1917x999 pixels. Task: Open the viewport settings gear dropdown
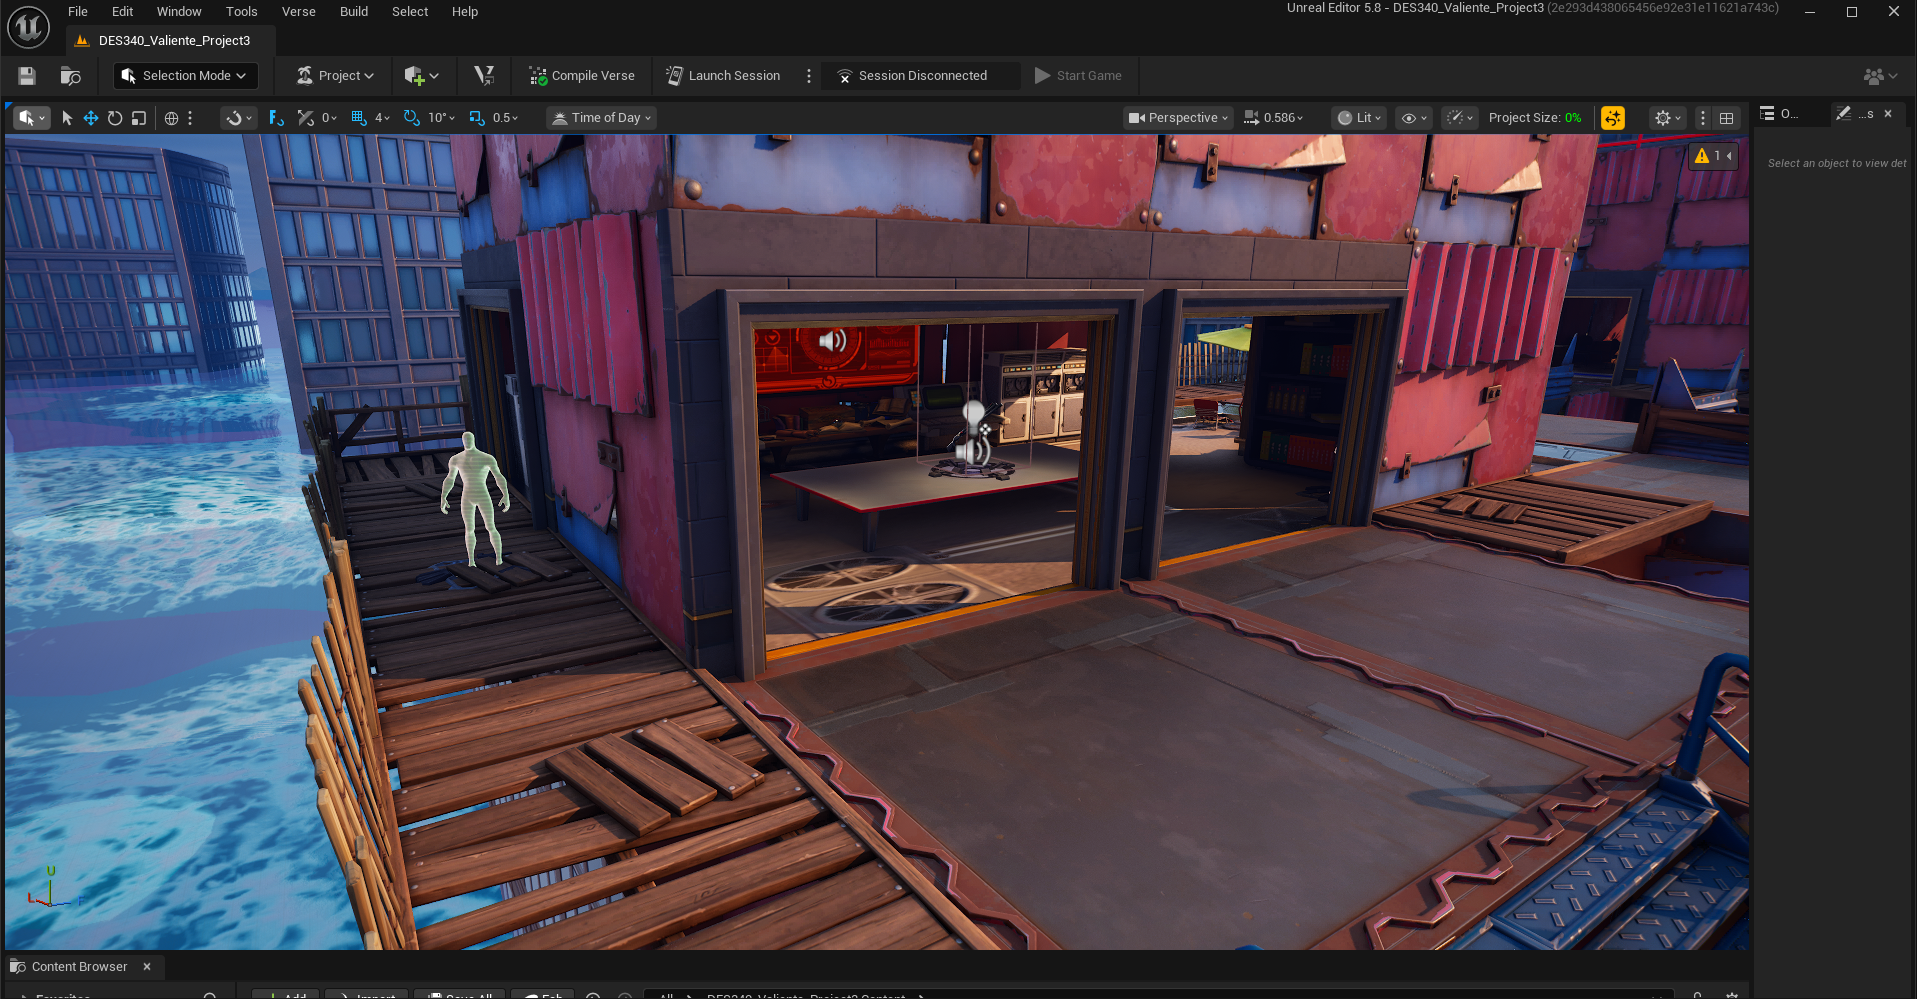pos(1668,118)
